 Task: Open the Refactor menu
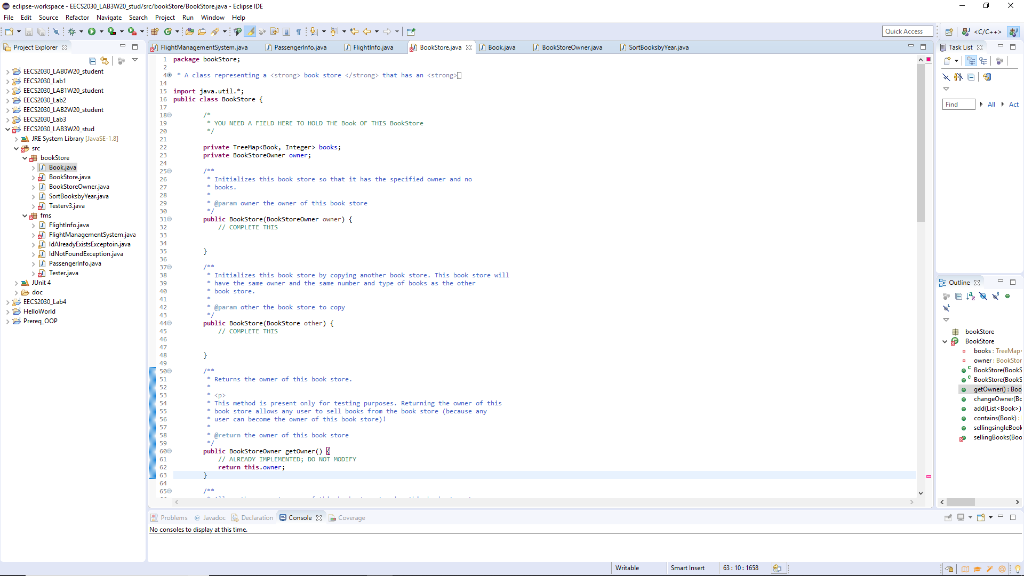click(77, 18)
